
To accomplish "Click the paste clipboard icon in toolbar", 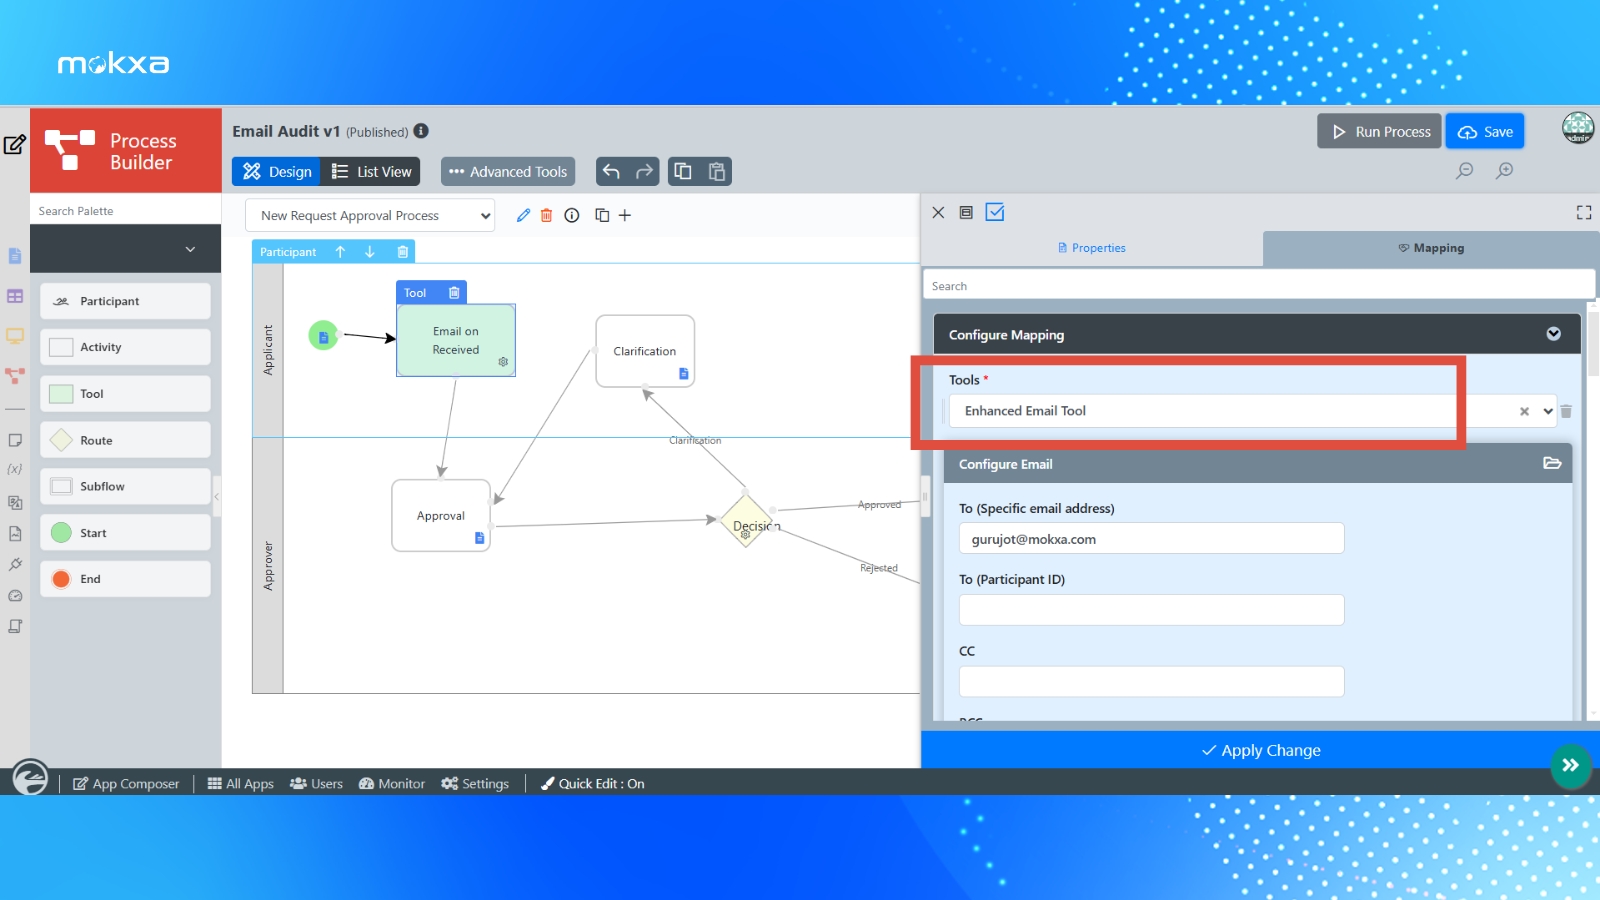I will (717, 172).
